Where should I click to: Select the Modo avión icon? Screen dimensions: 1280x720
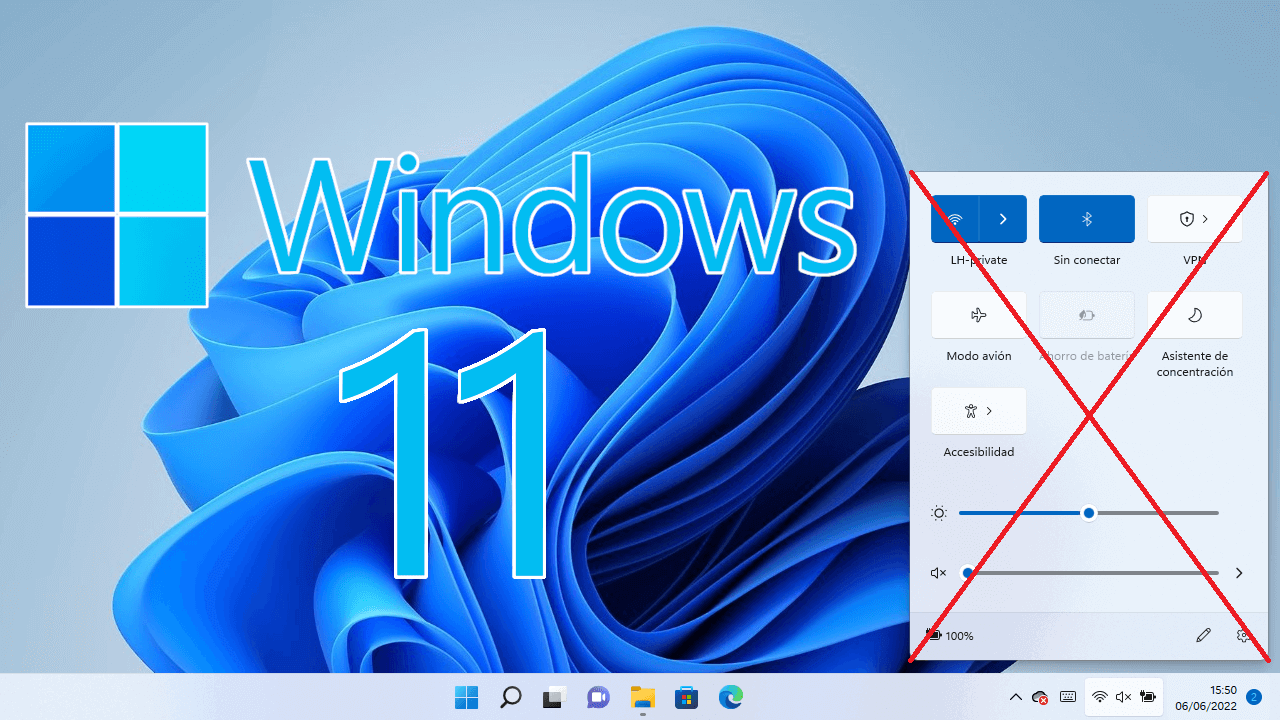click(x=978, y=314)
